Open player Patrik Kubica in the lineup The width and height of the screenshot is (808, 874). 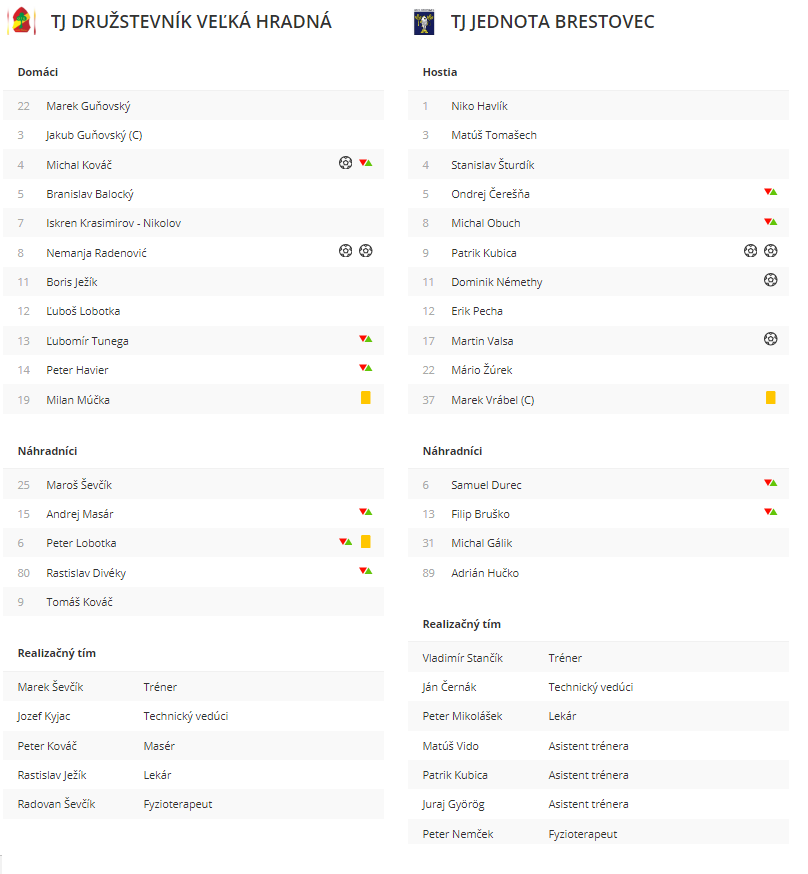484,253
